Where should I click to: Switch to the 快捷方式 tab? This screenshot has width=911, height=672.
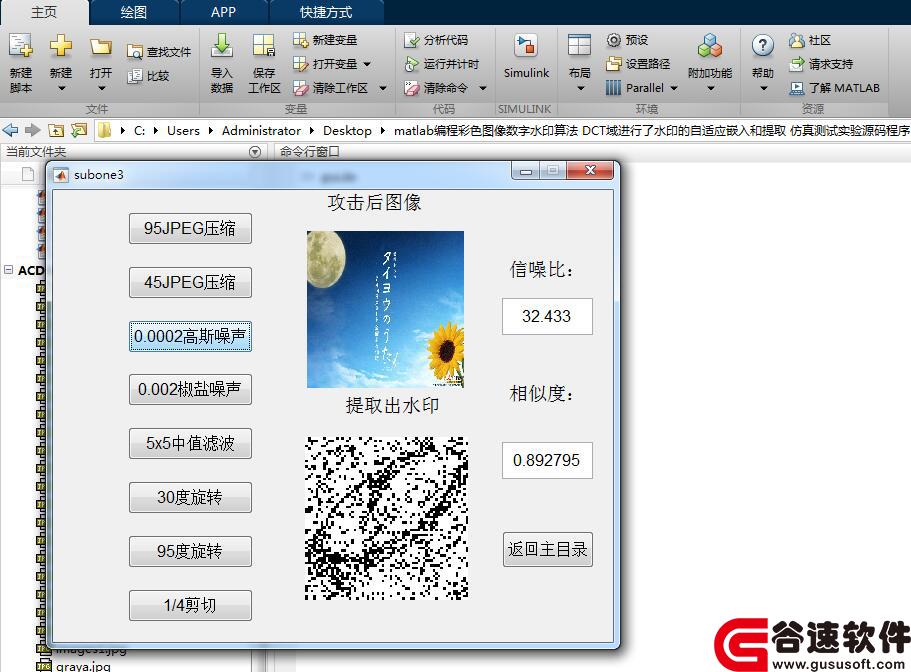click(x=326, y=12)
